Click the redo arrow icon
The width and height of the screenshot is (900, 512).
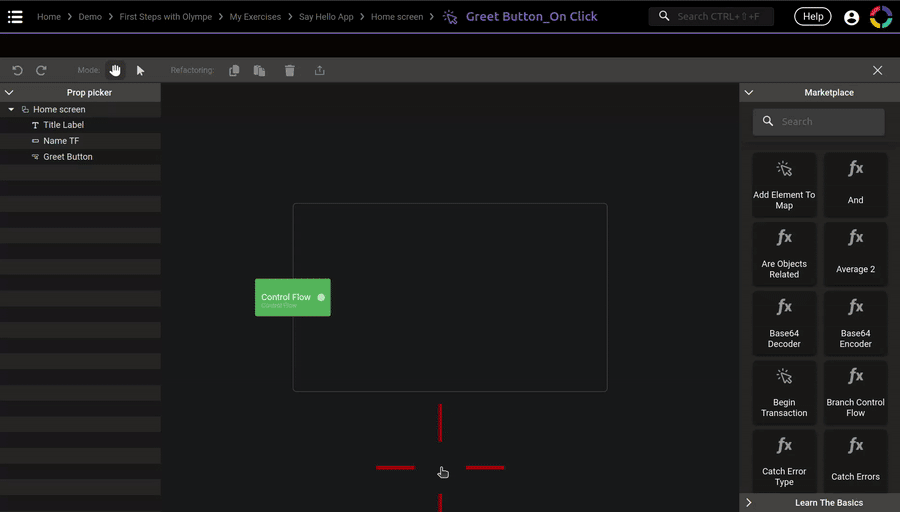click(x=41, y=71)
